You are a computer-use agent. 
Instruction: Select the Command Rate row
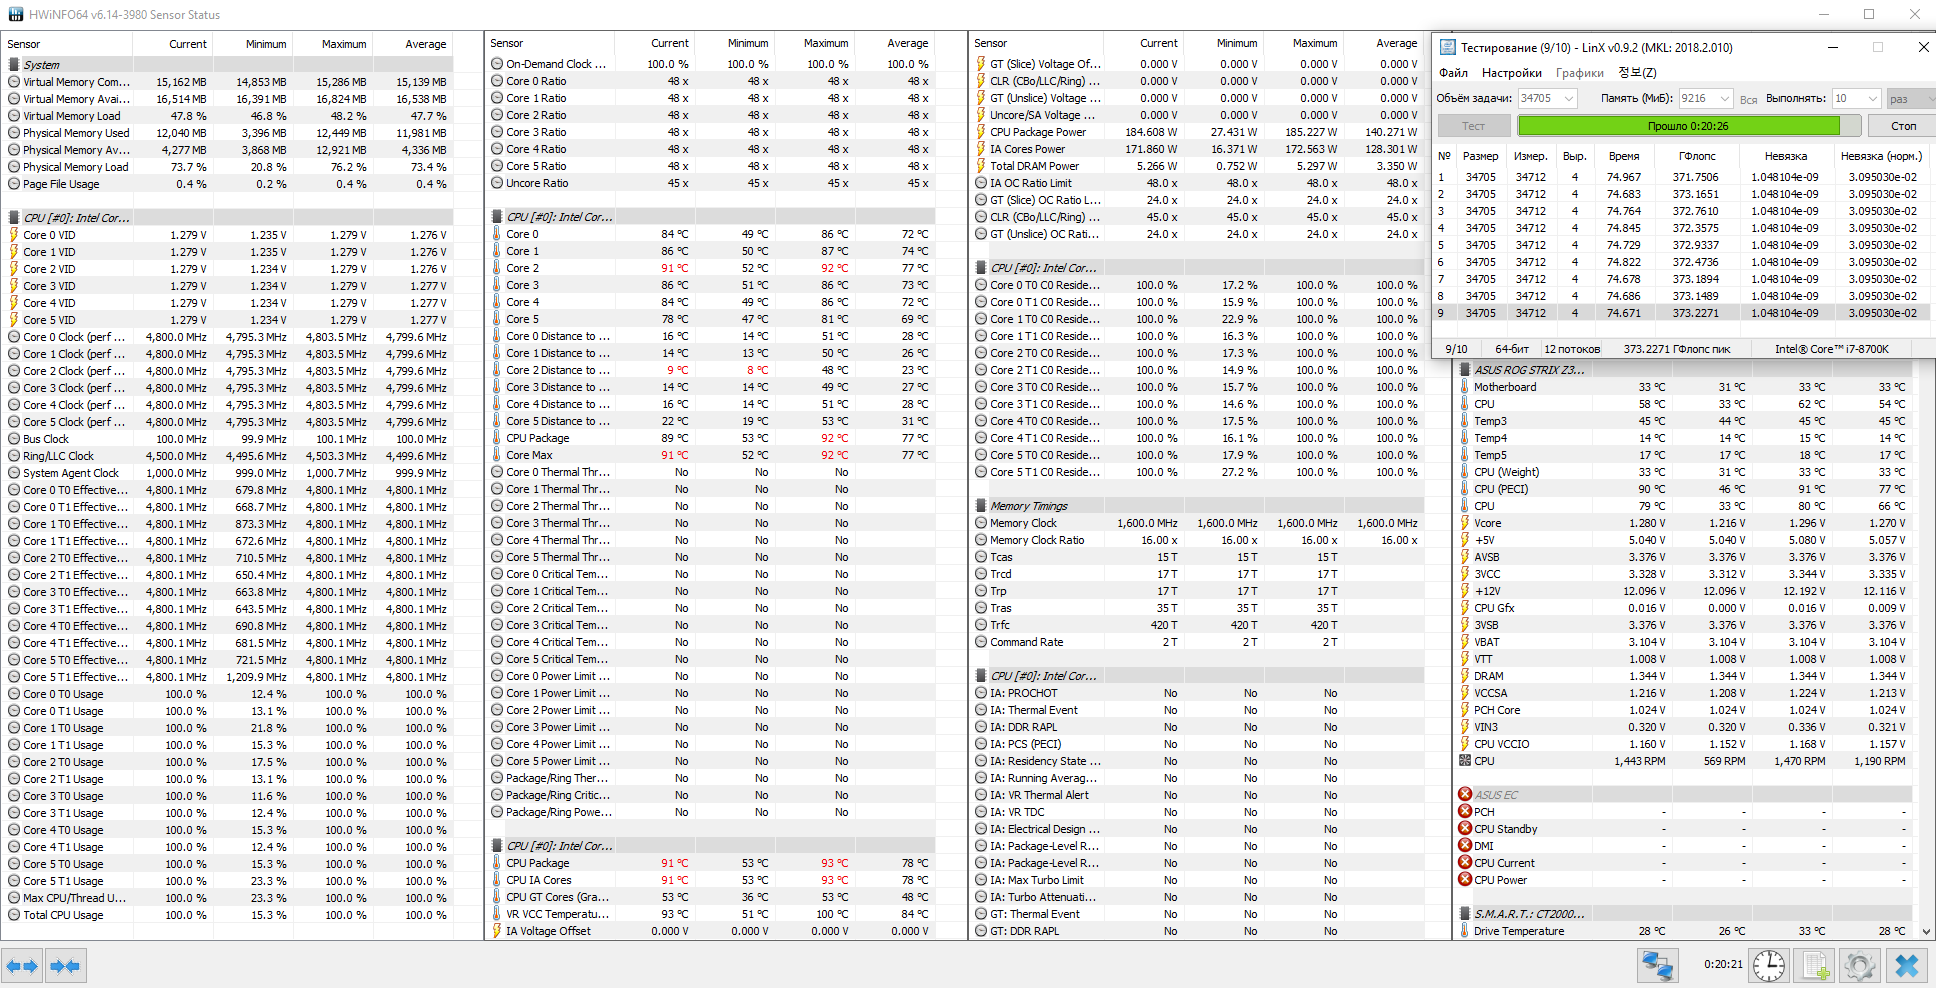[1199, 642]
